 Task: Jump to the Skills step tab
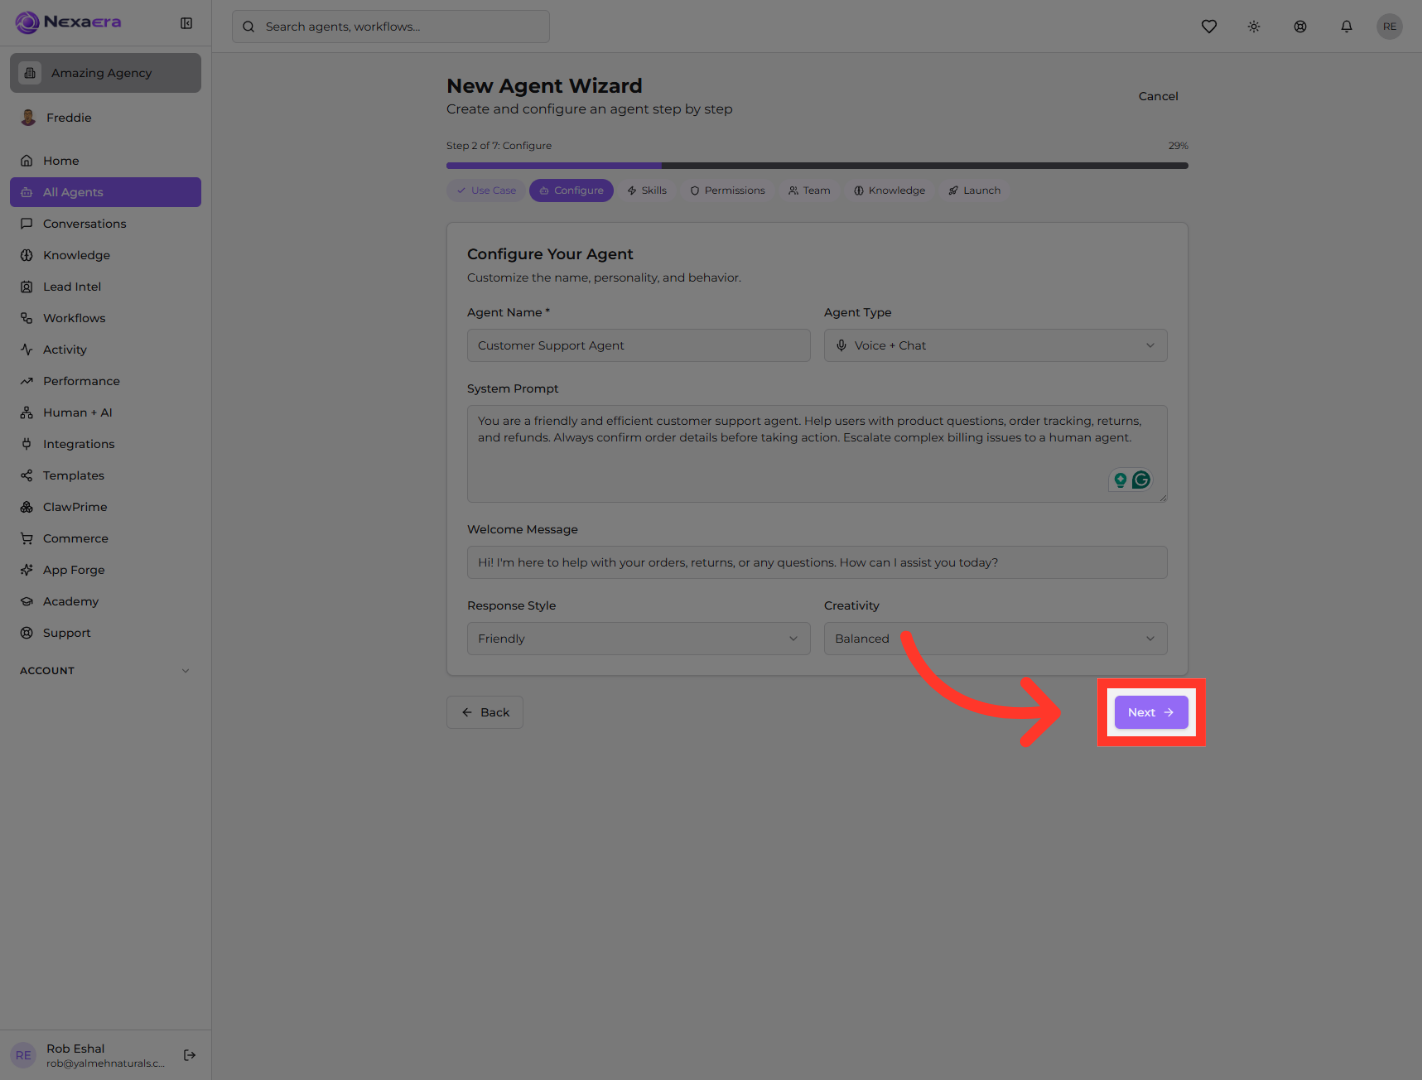coord(647,191)
